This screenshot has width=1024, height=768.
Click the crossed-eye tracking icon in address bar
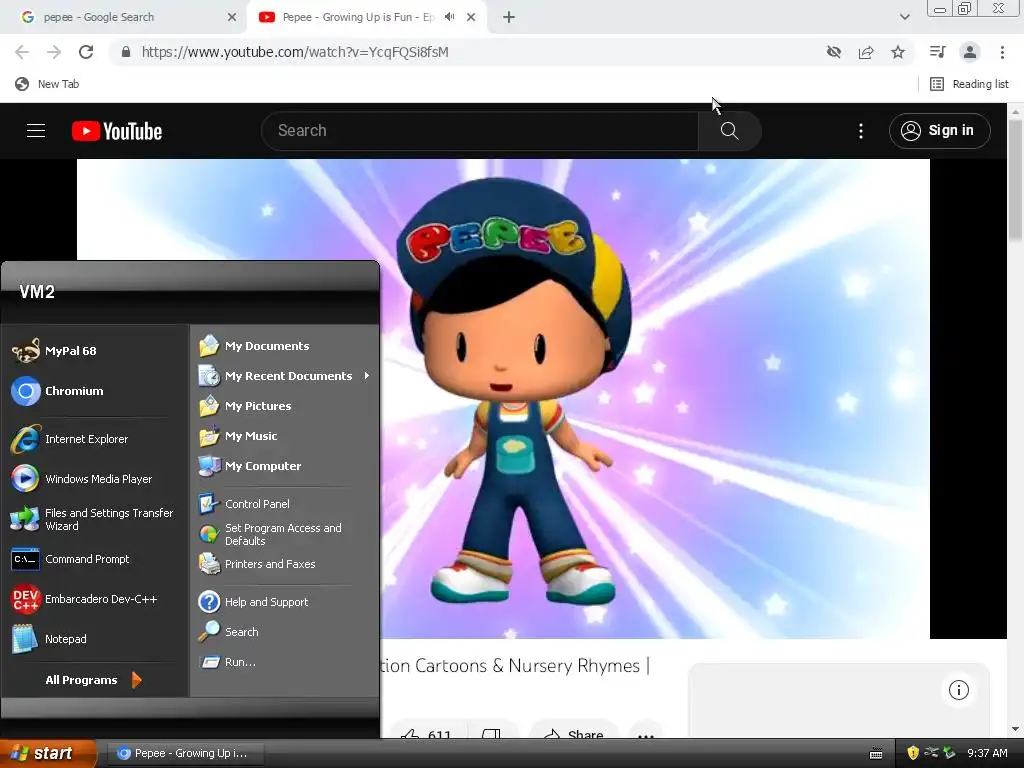tap(833, 52)
